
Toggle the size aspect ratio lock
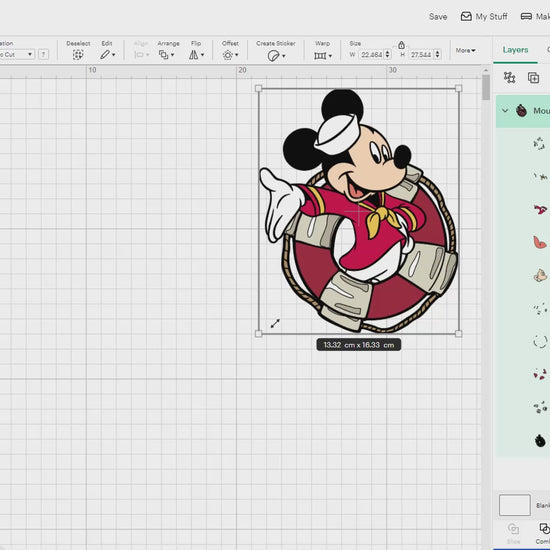(x=401, y=45)
